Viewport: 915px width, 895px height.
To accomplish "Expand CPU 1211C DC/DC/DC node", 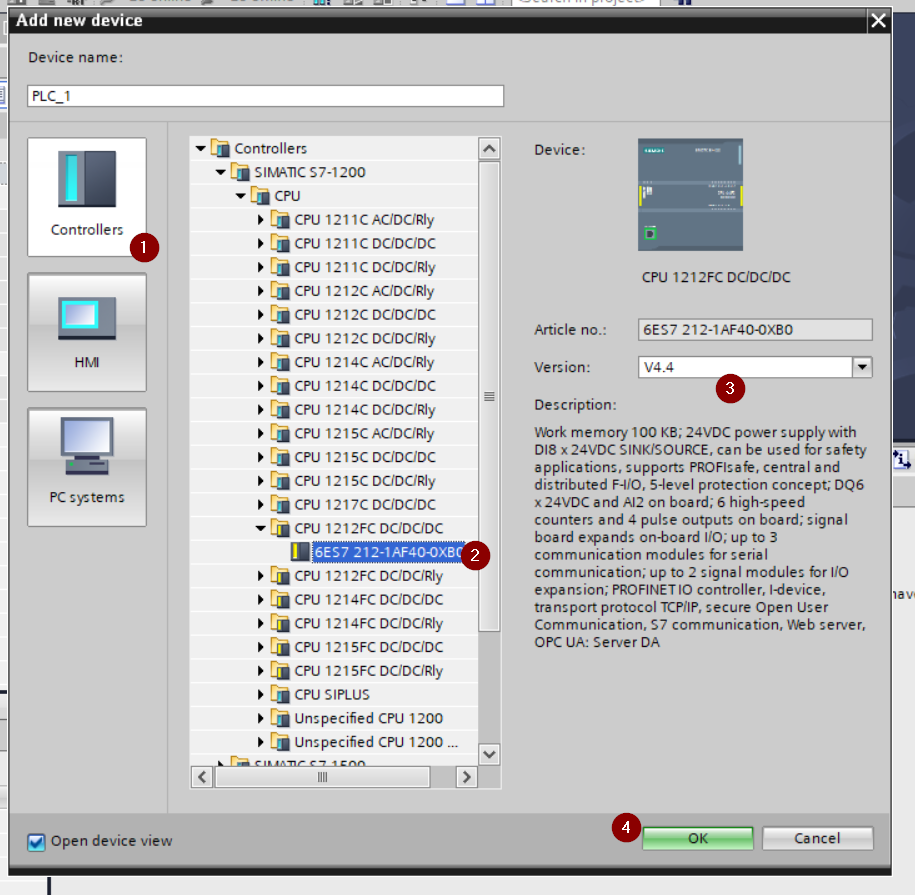I will click(261, 244).
